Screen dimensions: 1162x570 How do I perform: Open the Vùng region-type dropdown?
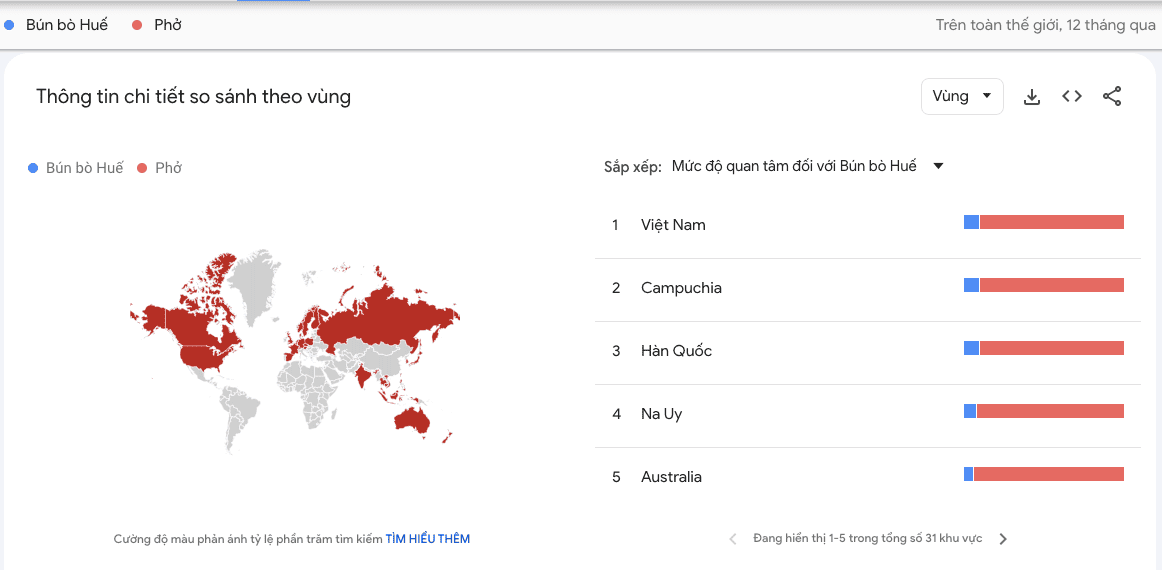click(x=962, y=96)
